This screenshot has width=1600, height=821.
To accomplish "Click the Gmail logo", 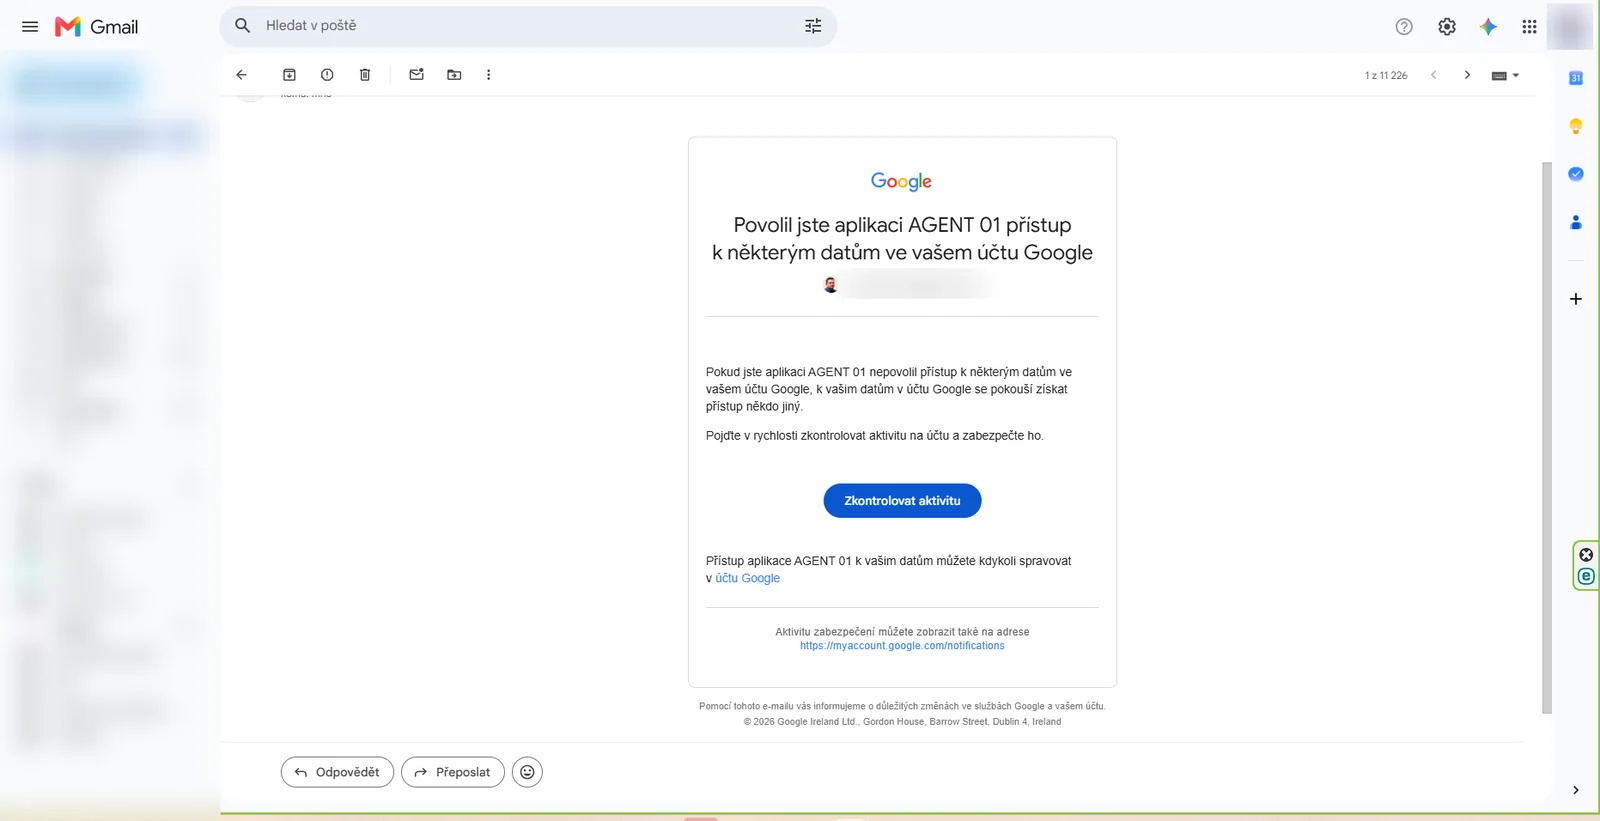I will (96, 27).
